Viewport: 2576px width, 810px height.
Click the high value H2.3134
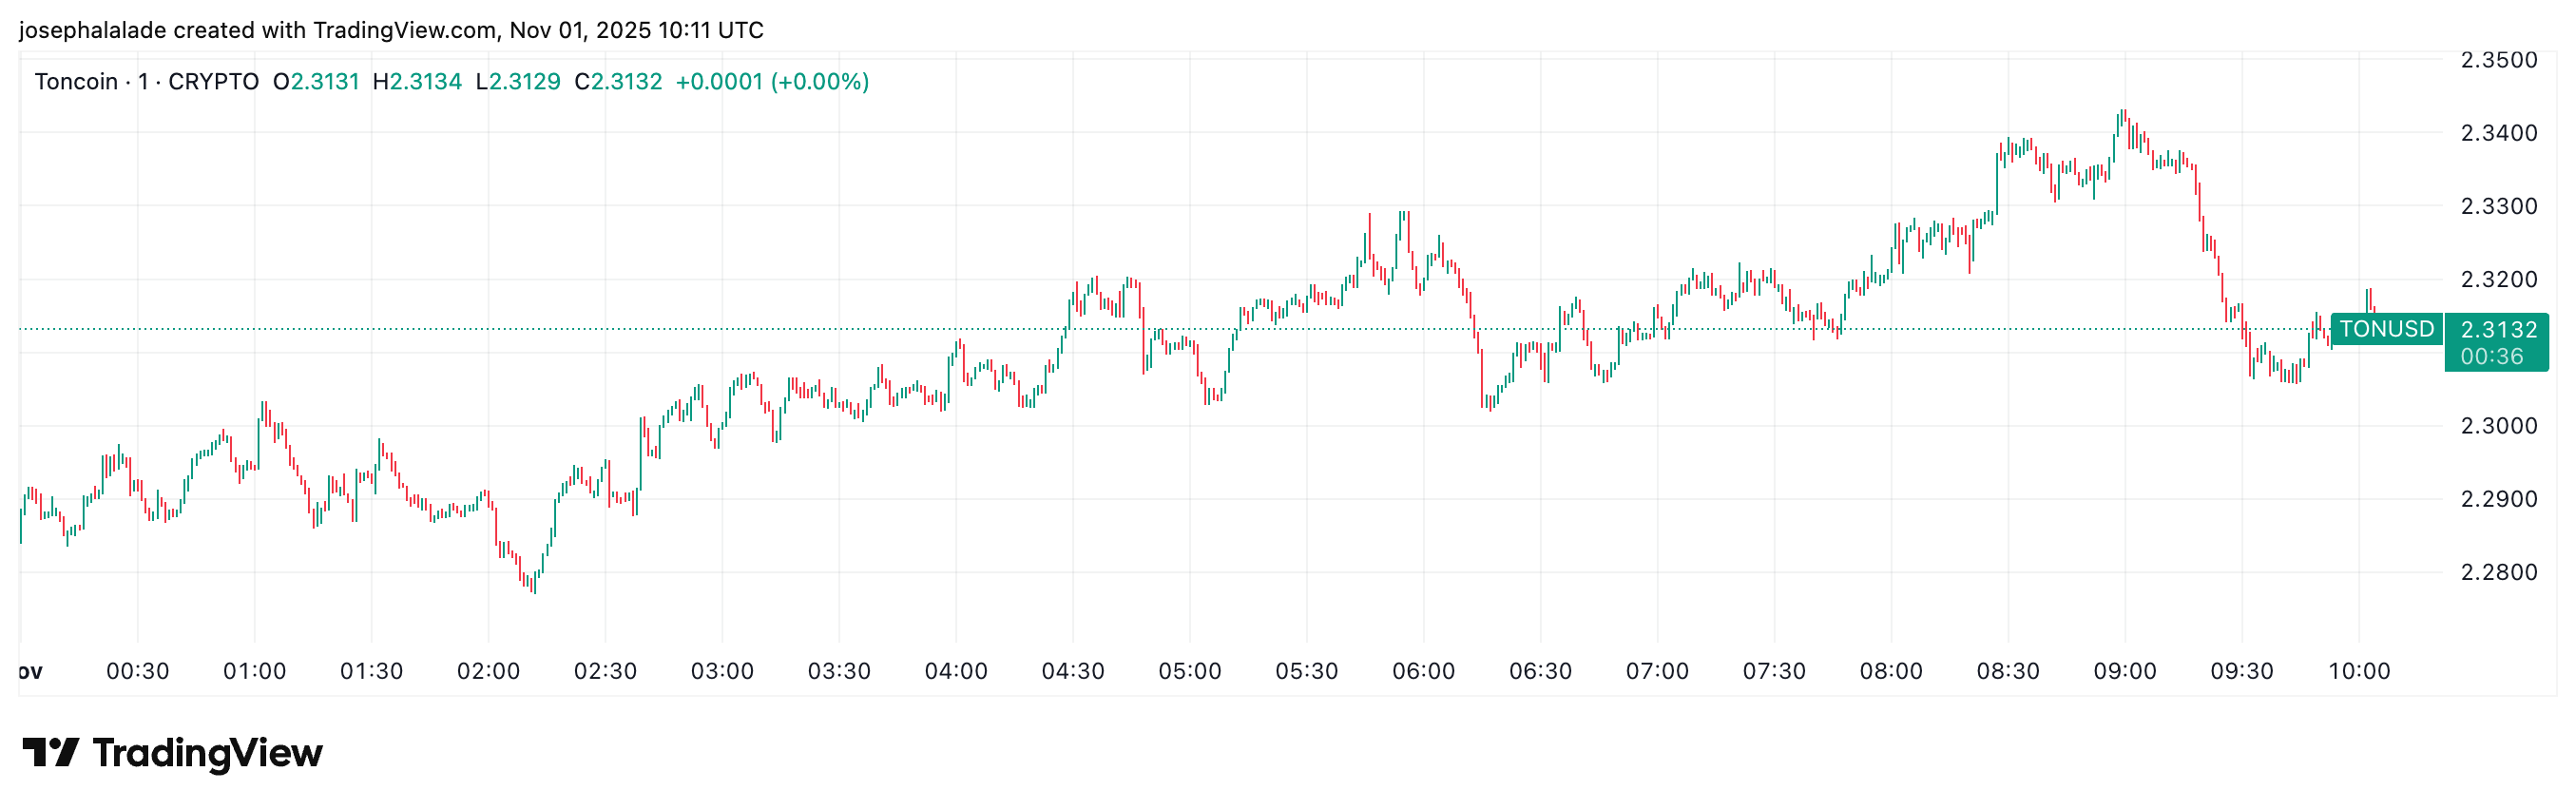click(417, 81)
